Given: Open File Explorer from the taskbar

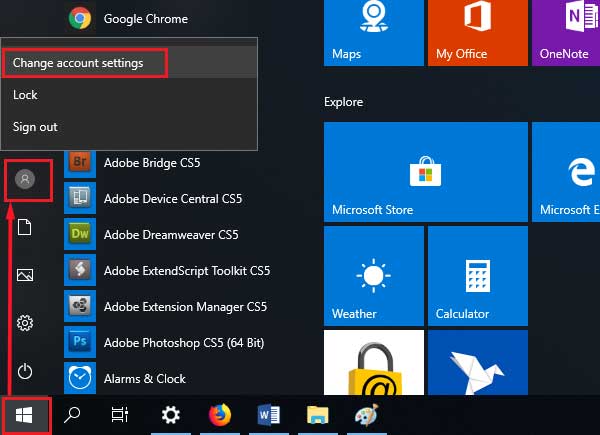Looking at the screenshot, I should [x=318, y=415].
